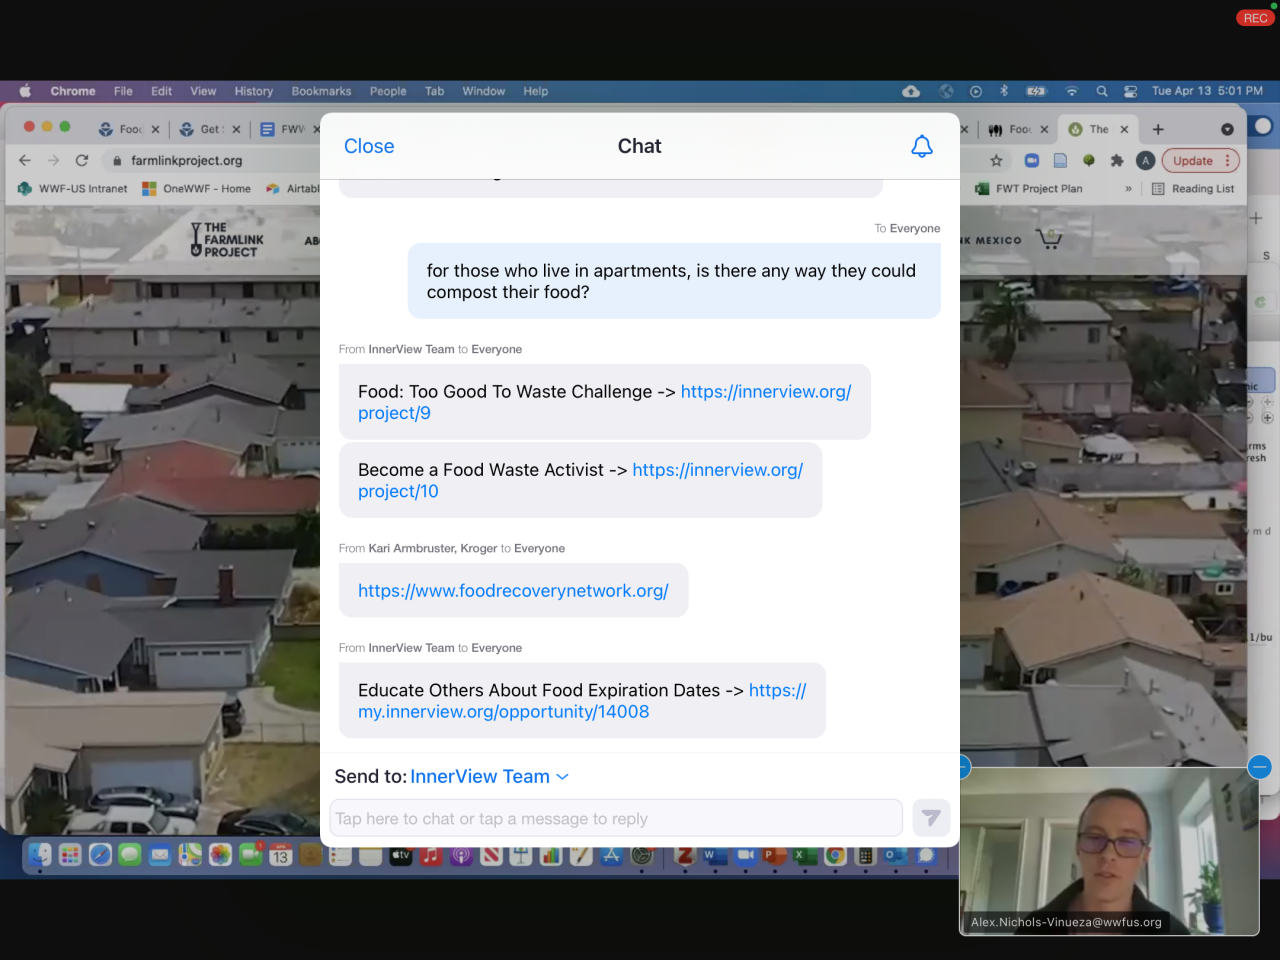Click the Chrome extensions puzzle piece icon
The height and width of the screenshot is (960, 1280).
tap(1117, 161)
